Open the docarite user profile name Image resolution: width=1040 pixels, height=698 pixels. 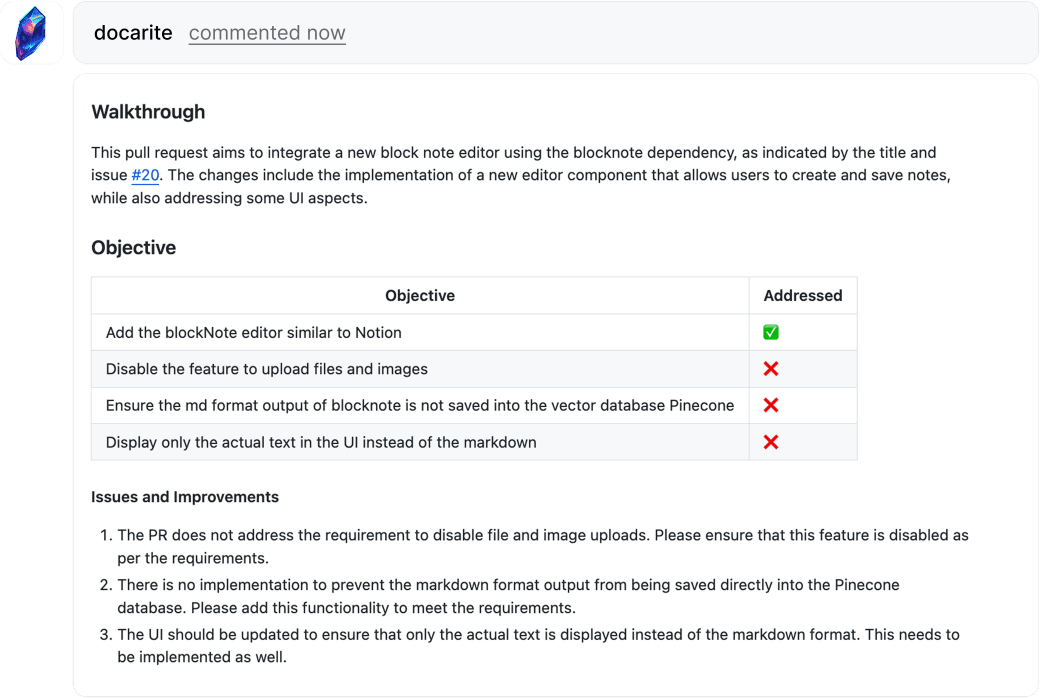pyautogui.click(x=134, y=33)
